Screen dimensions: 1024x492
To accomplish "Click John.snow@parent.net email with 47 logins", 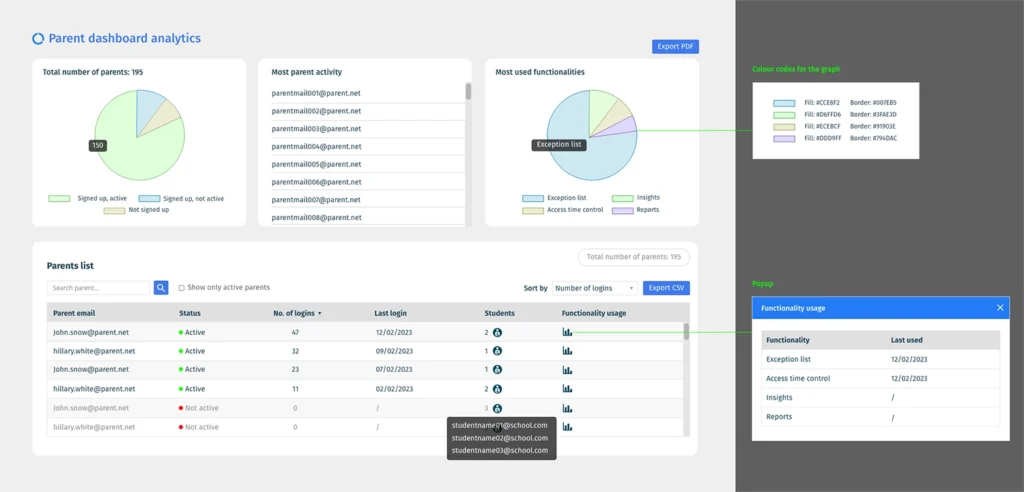I will 91,333.
